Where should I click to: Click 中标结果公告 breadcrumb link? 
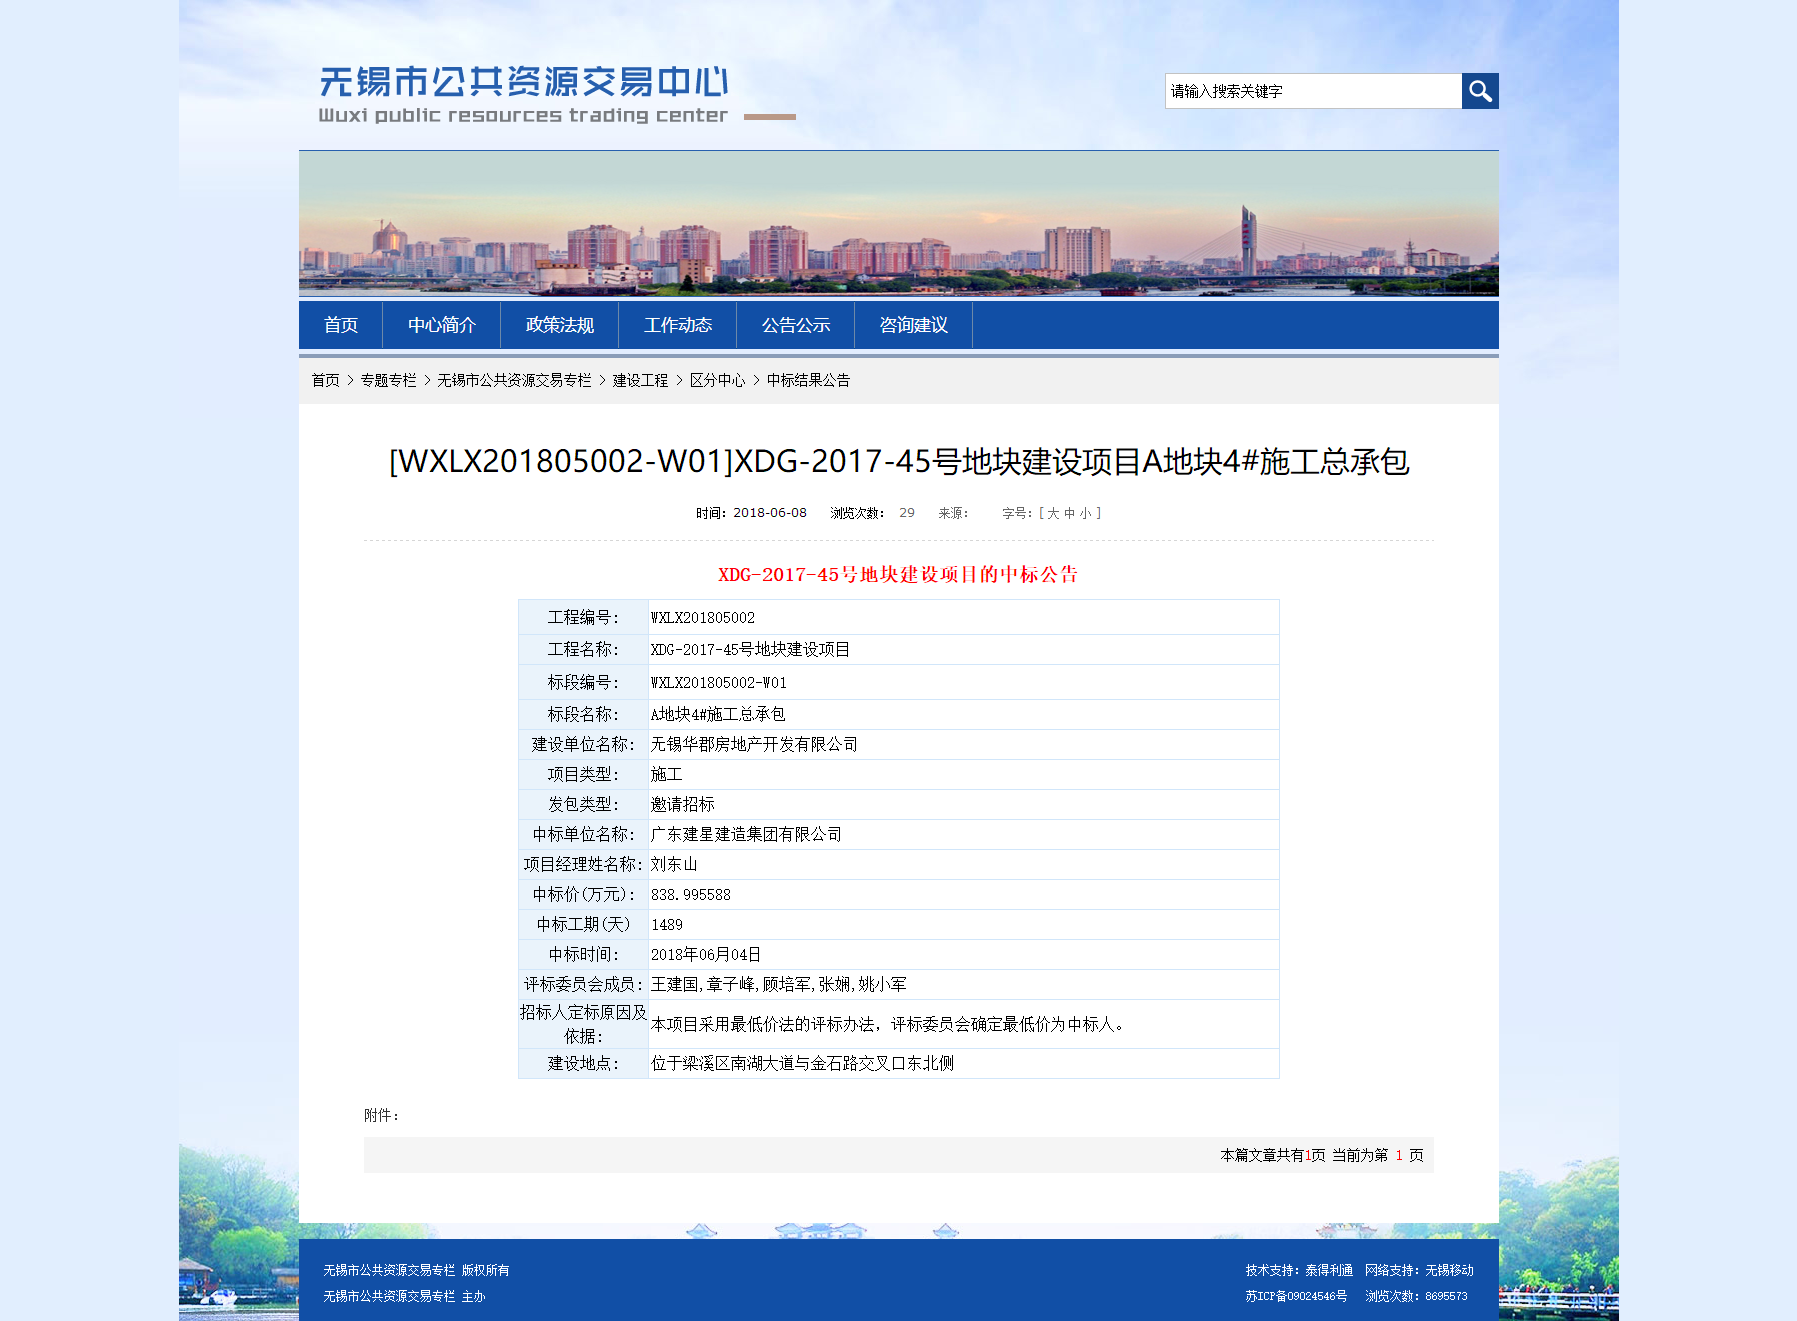(808, 380)
